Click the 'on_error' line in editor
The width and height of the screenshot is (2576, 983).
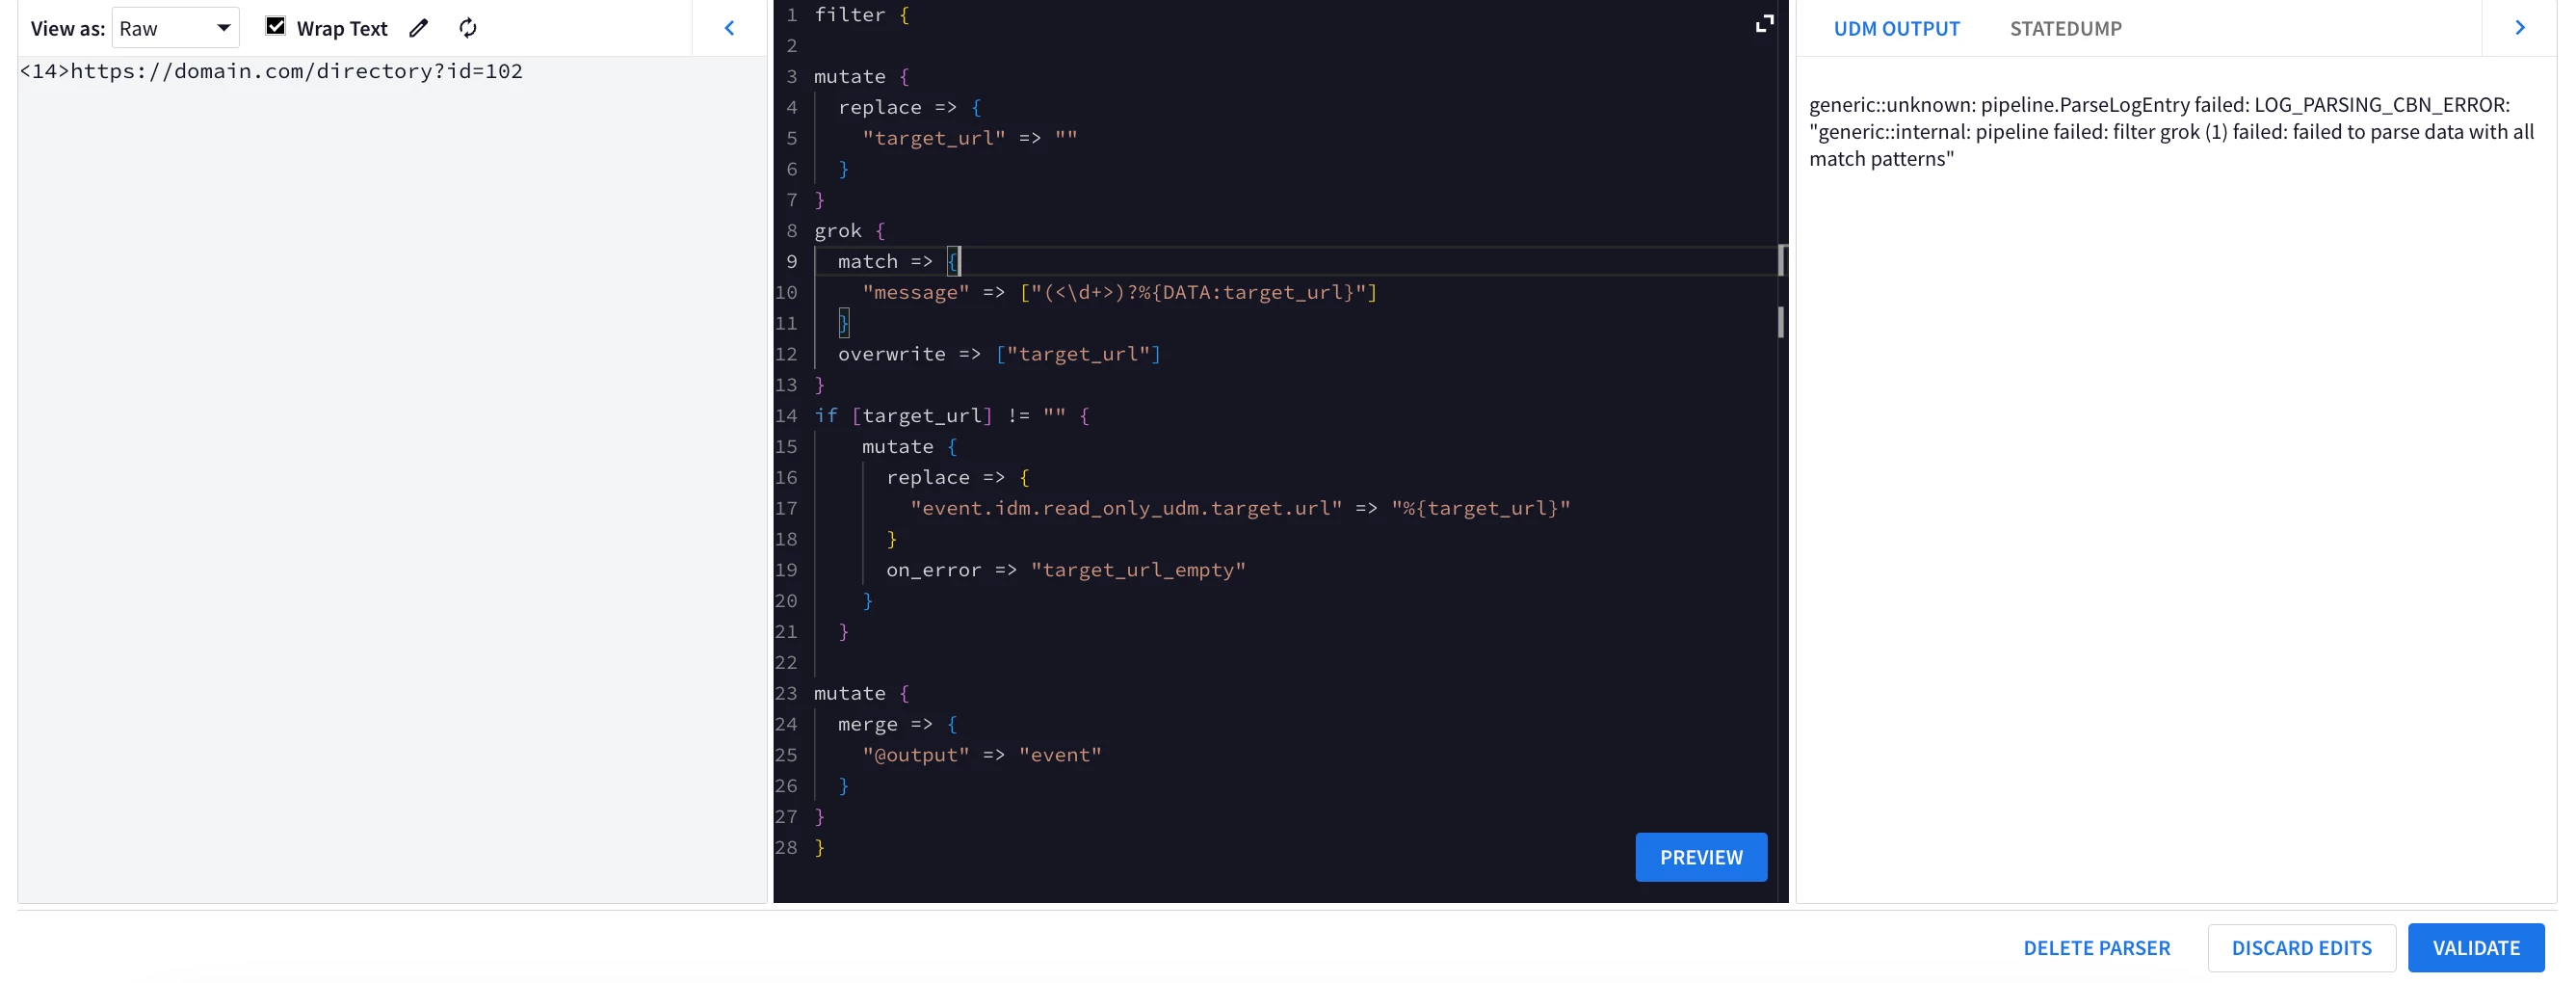[1065, 569]
